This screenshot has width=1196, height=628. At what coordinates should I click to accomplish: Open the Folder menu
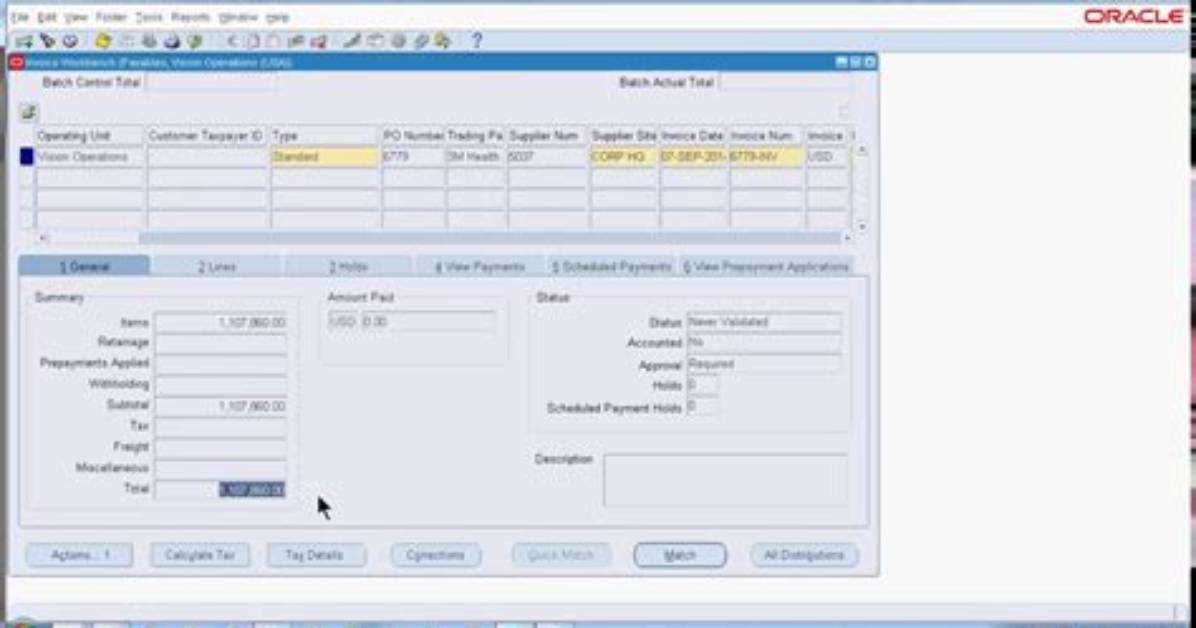111,17
